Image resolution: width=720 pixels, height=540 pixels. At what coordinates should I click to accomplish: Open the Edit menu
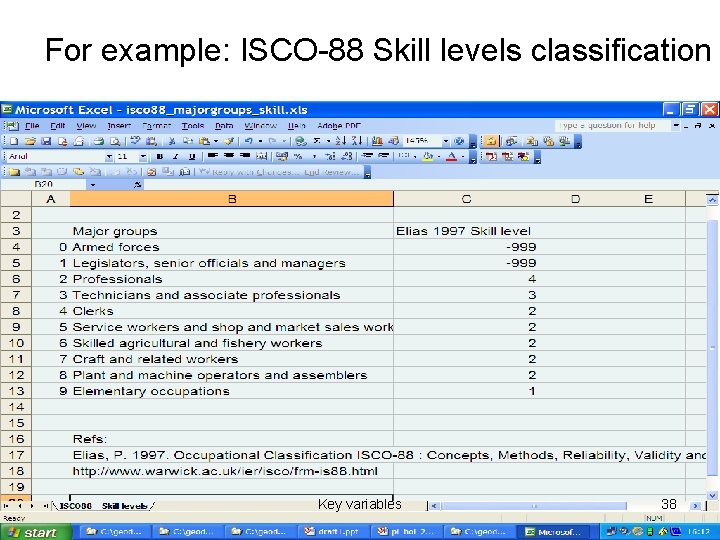tap(57, 125)
